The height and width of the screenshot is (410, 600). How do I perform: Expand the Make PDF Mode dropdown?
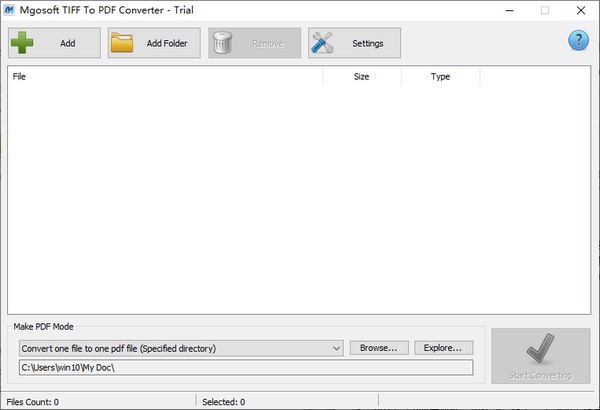[x=181, y=348]
